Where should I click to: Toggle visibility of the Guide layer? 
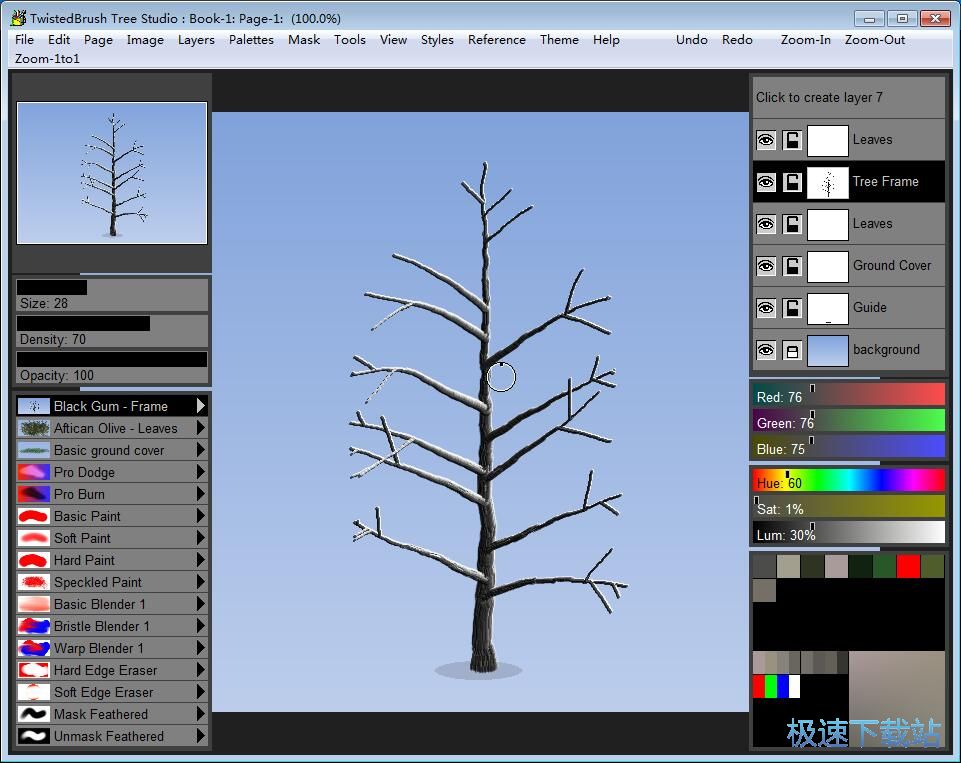pos(766,308)
